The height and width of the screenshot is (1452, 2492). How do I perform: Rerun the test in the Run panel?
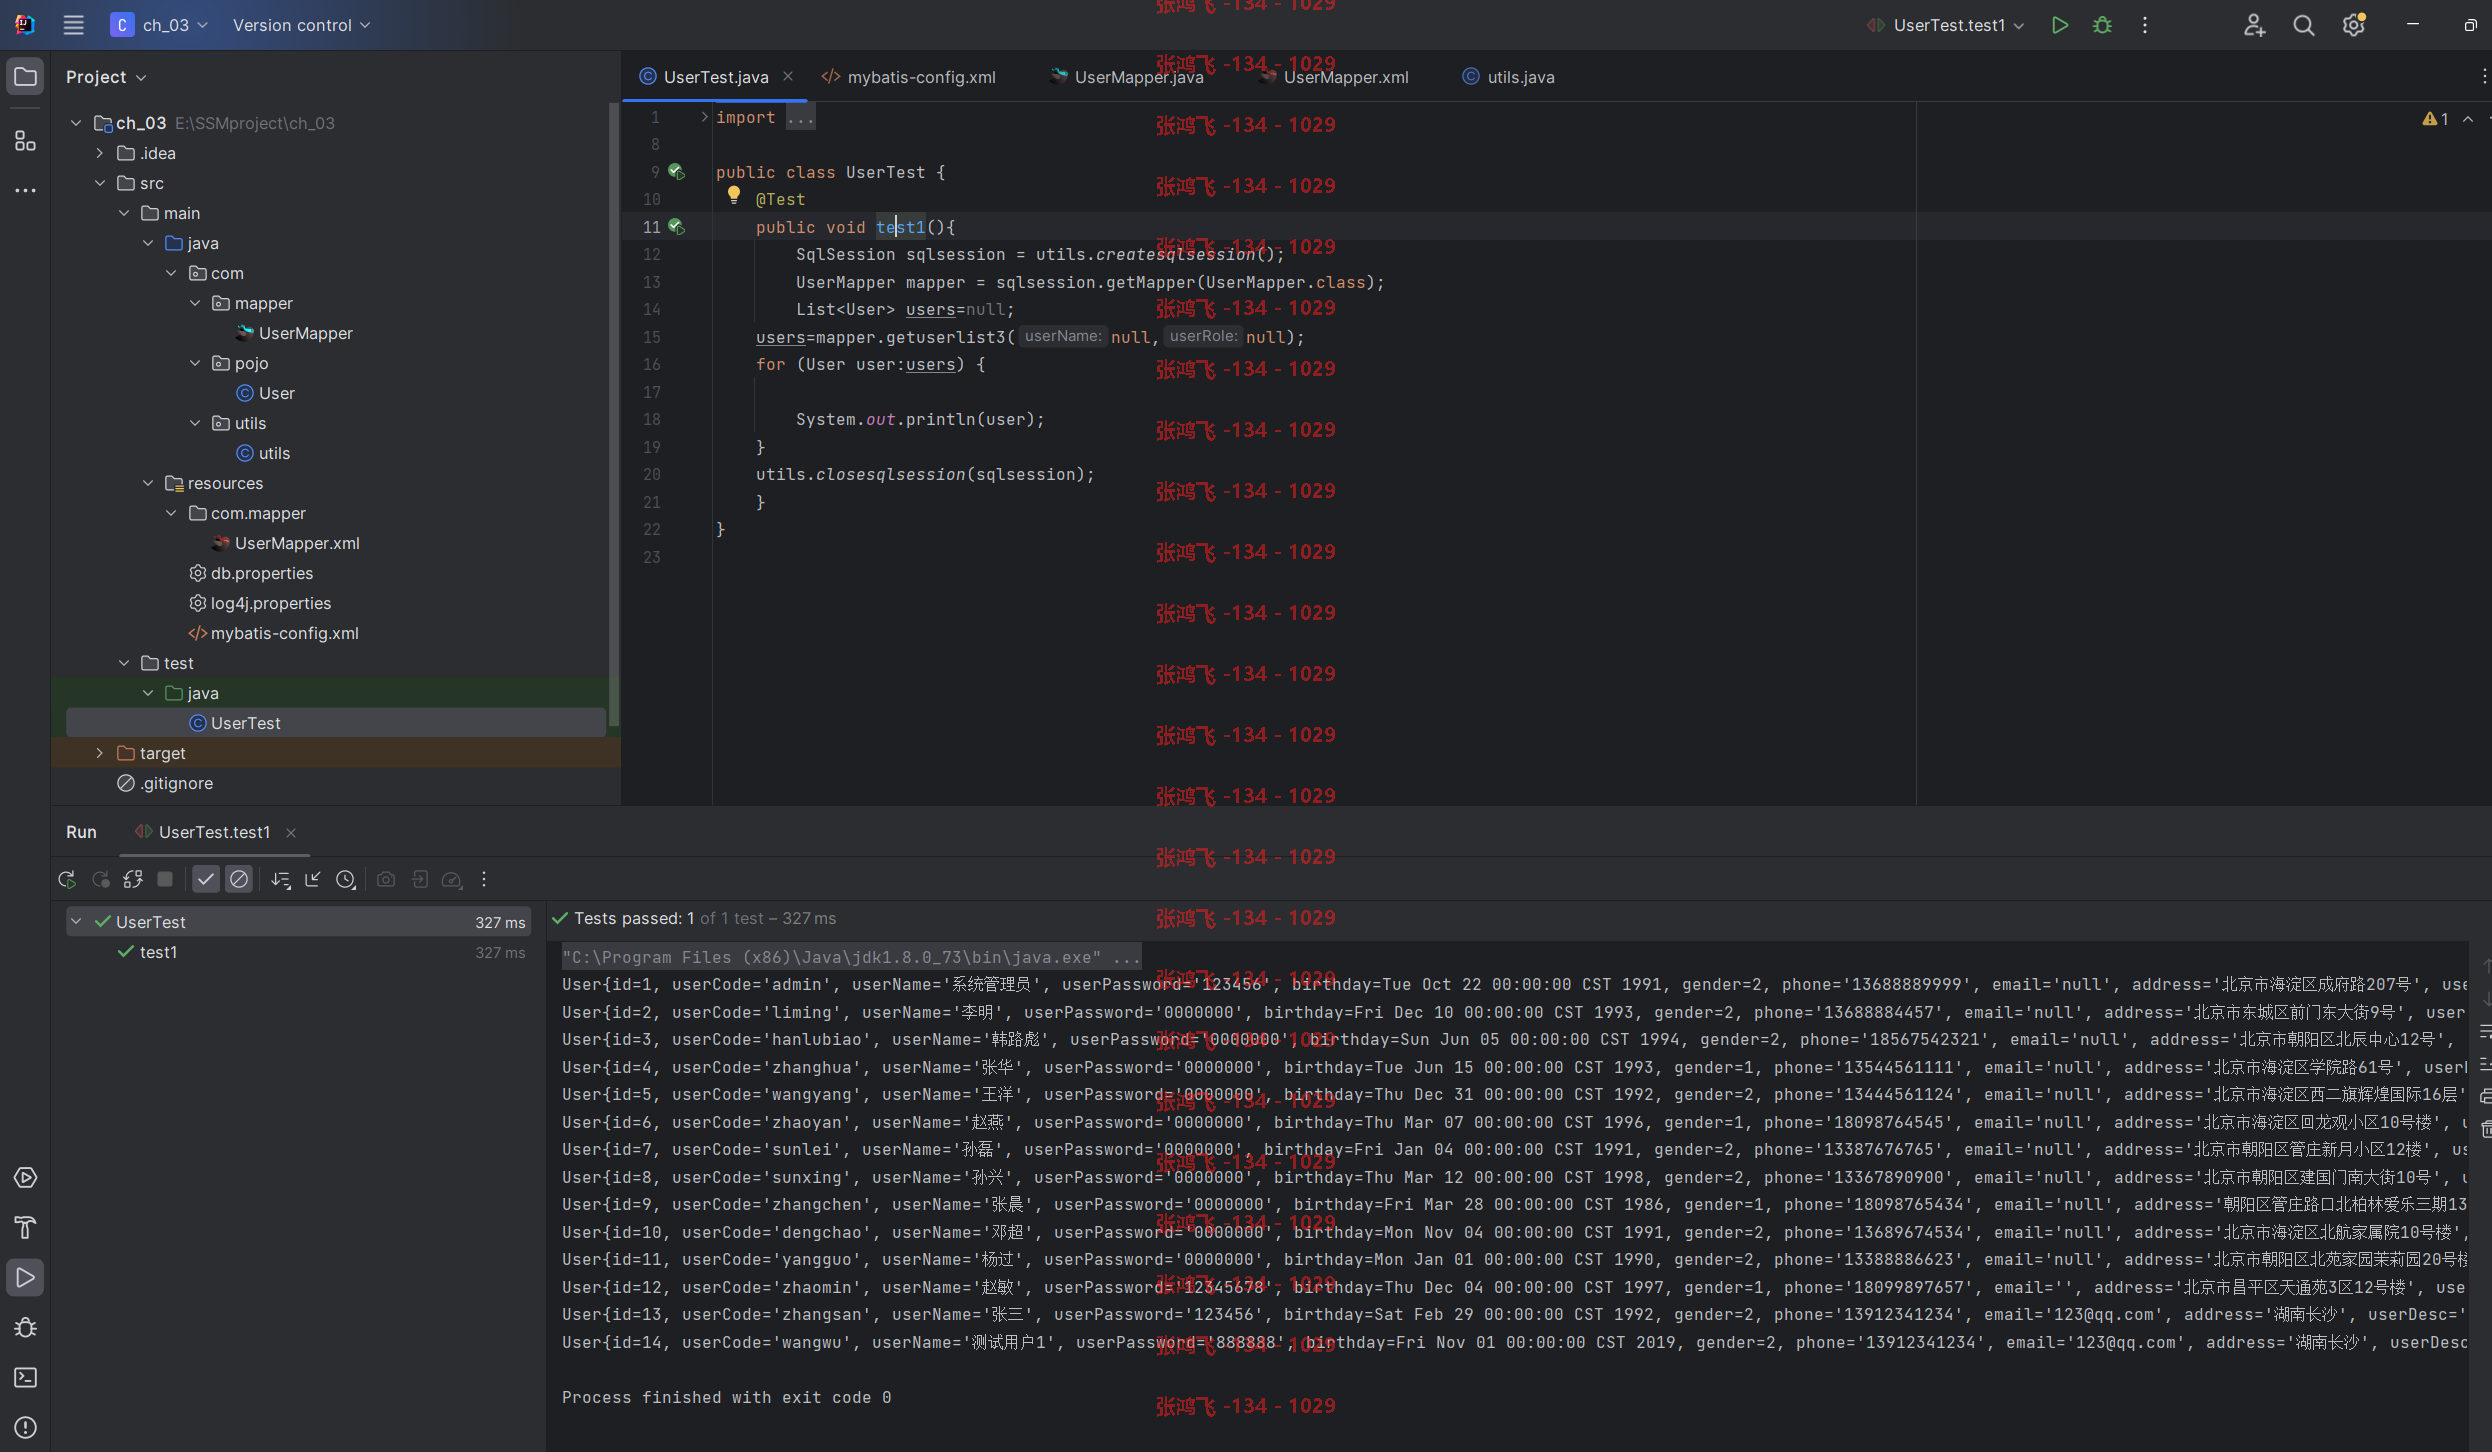[x=67, y=880]
